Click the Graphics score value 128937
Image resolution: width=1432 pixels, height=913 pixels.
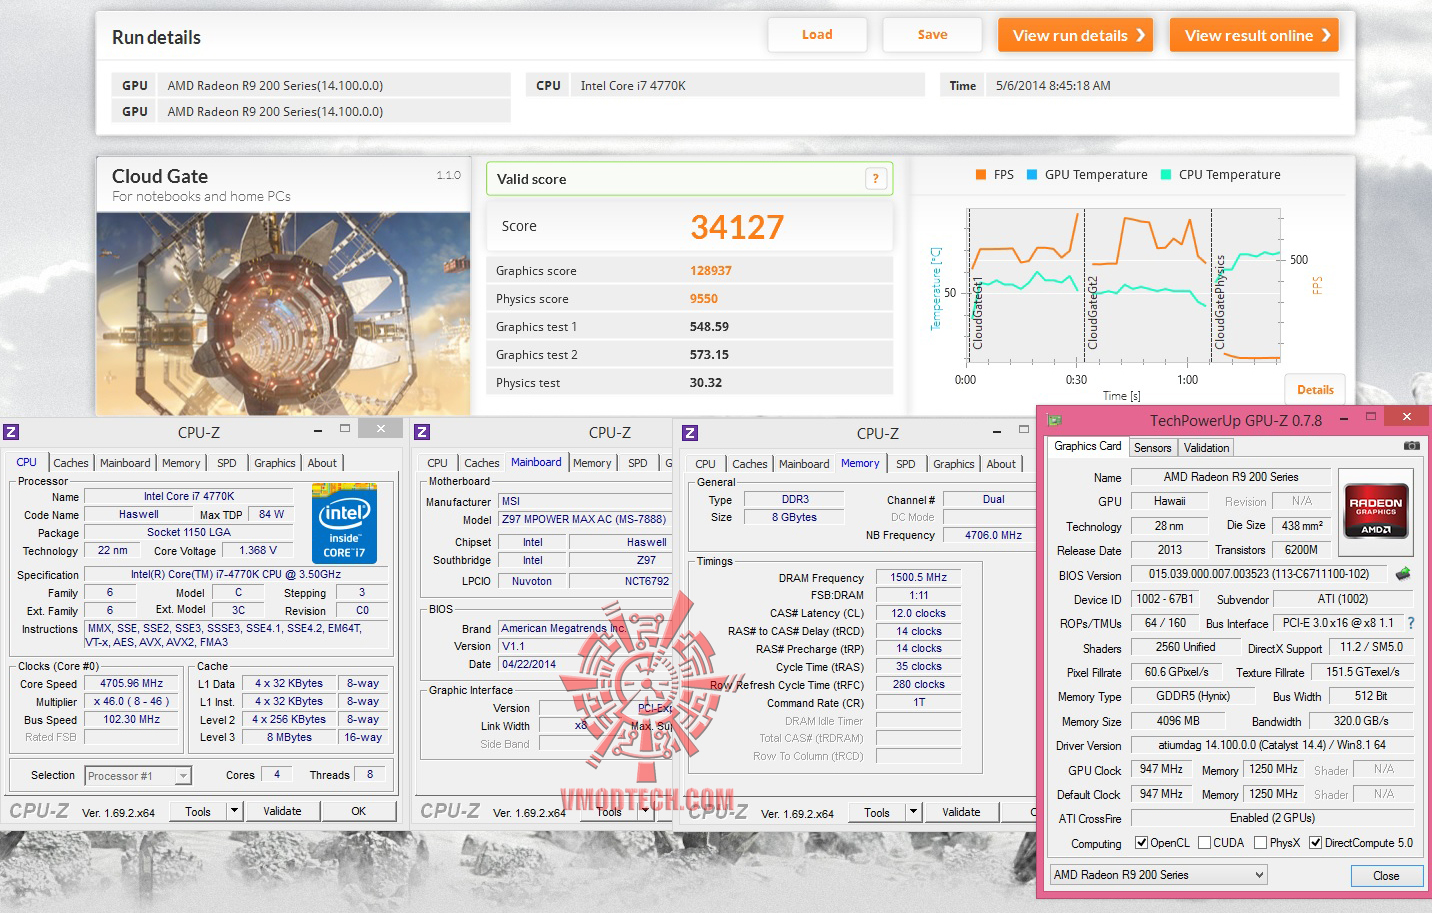pos(711,271)
